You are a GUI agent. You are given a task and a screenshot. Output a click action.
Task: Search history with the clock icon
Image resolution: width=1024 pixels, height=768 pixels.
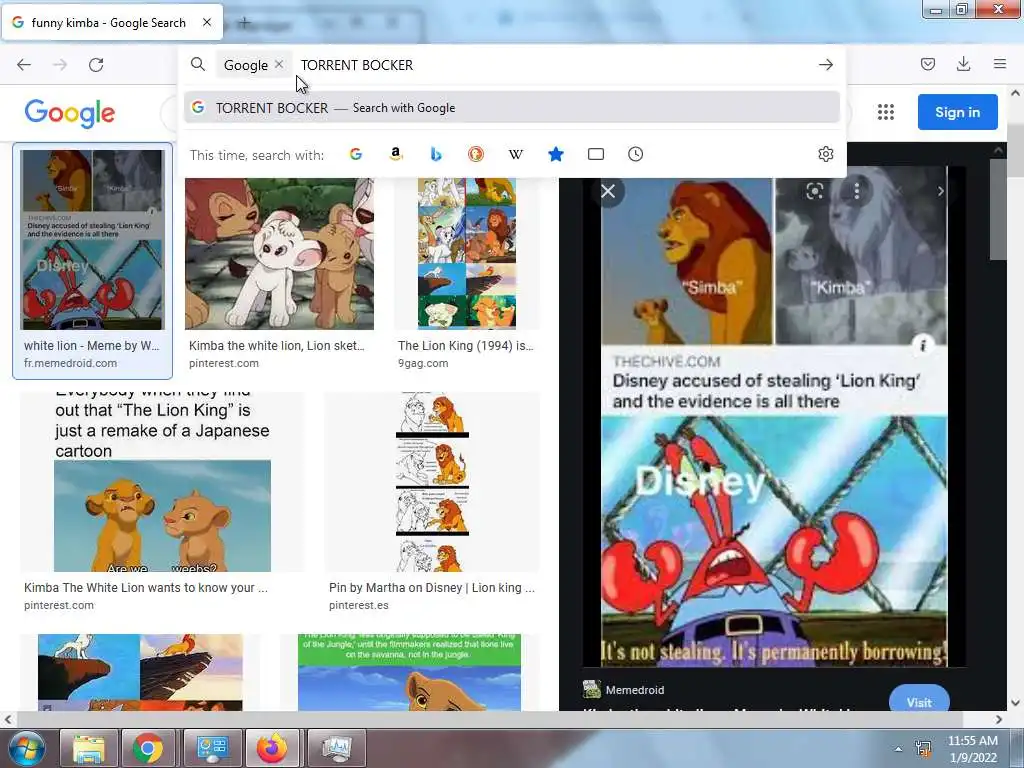(x=635, y=154)
